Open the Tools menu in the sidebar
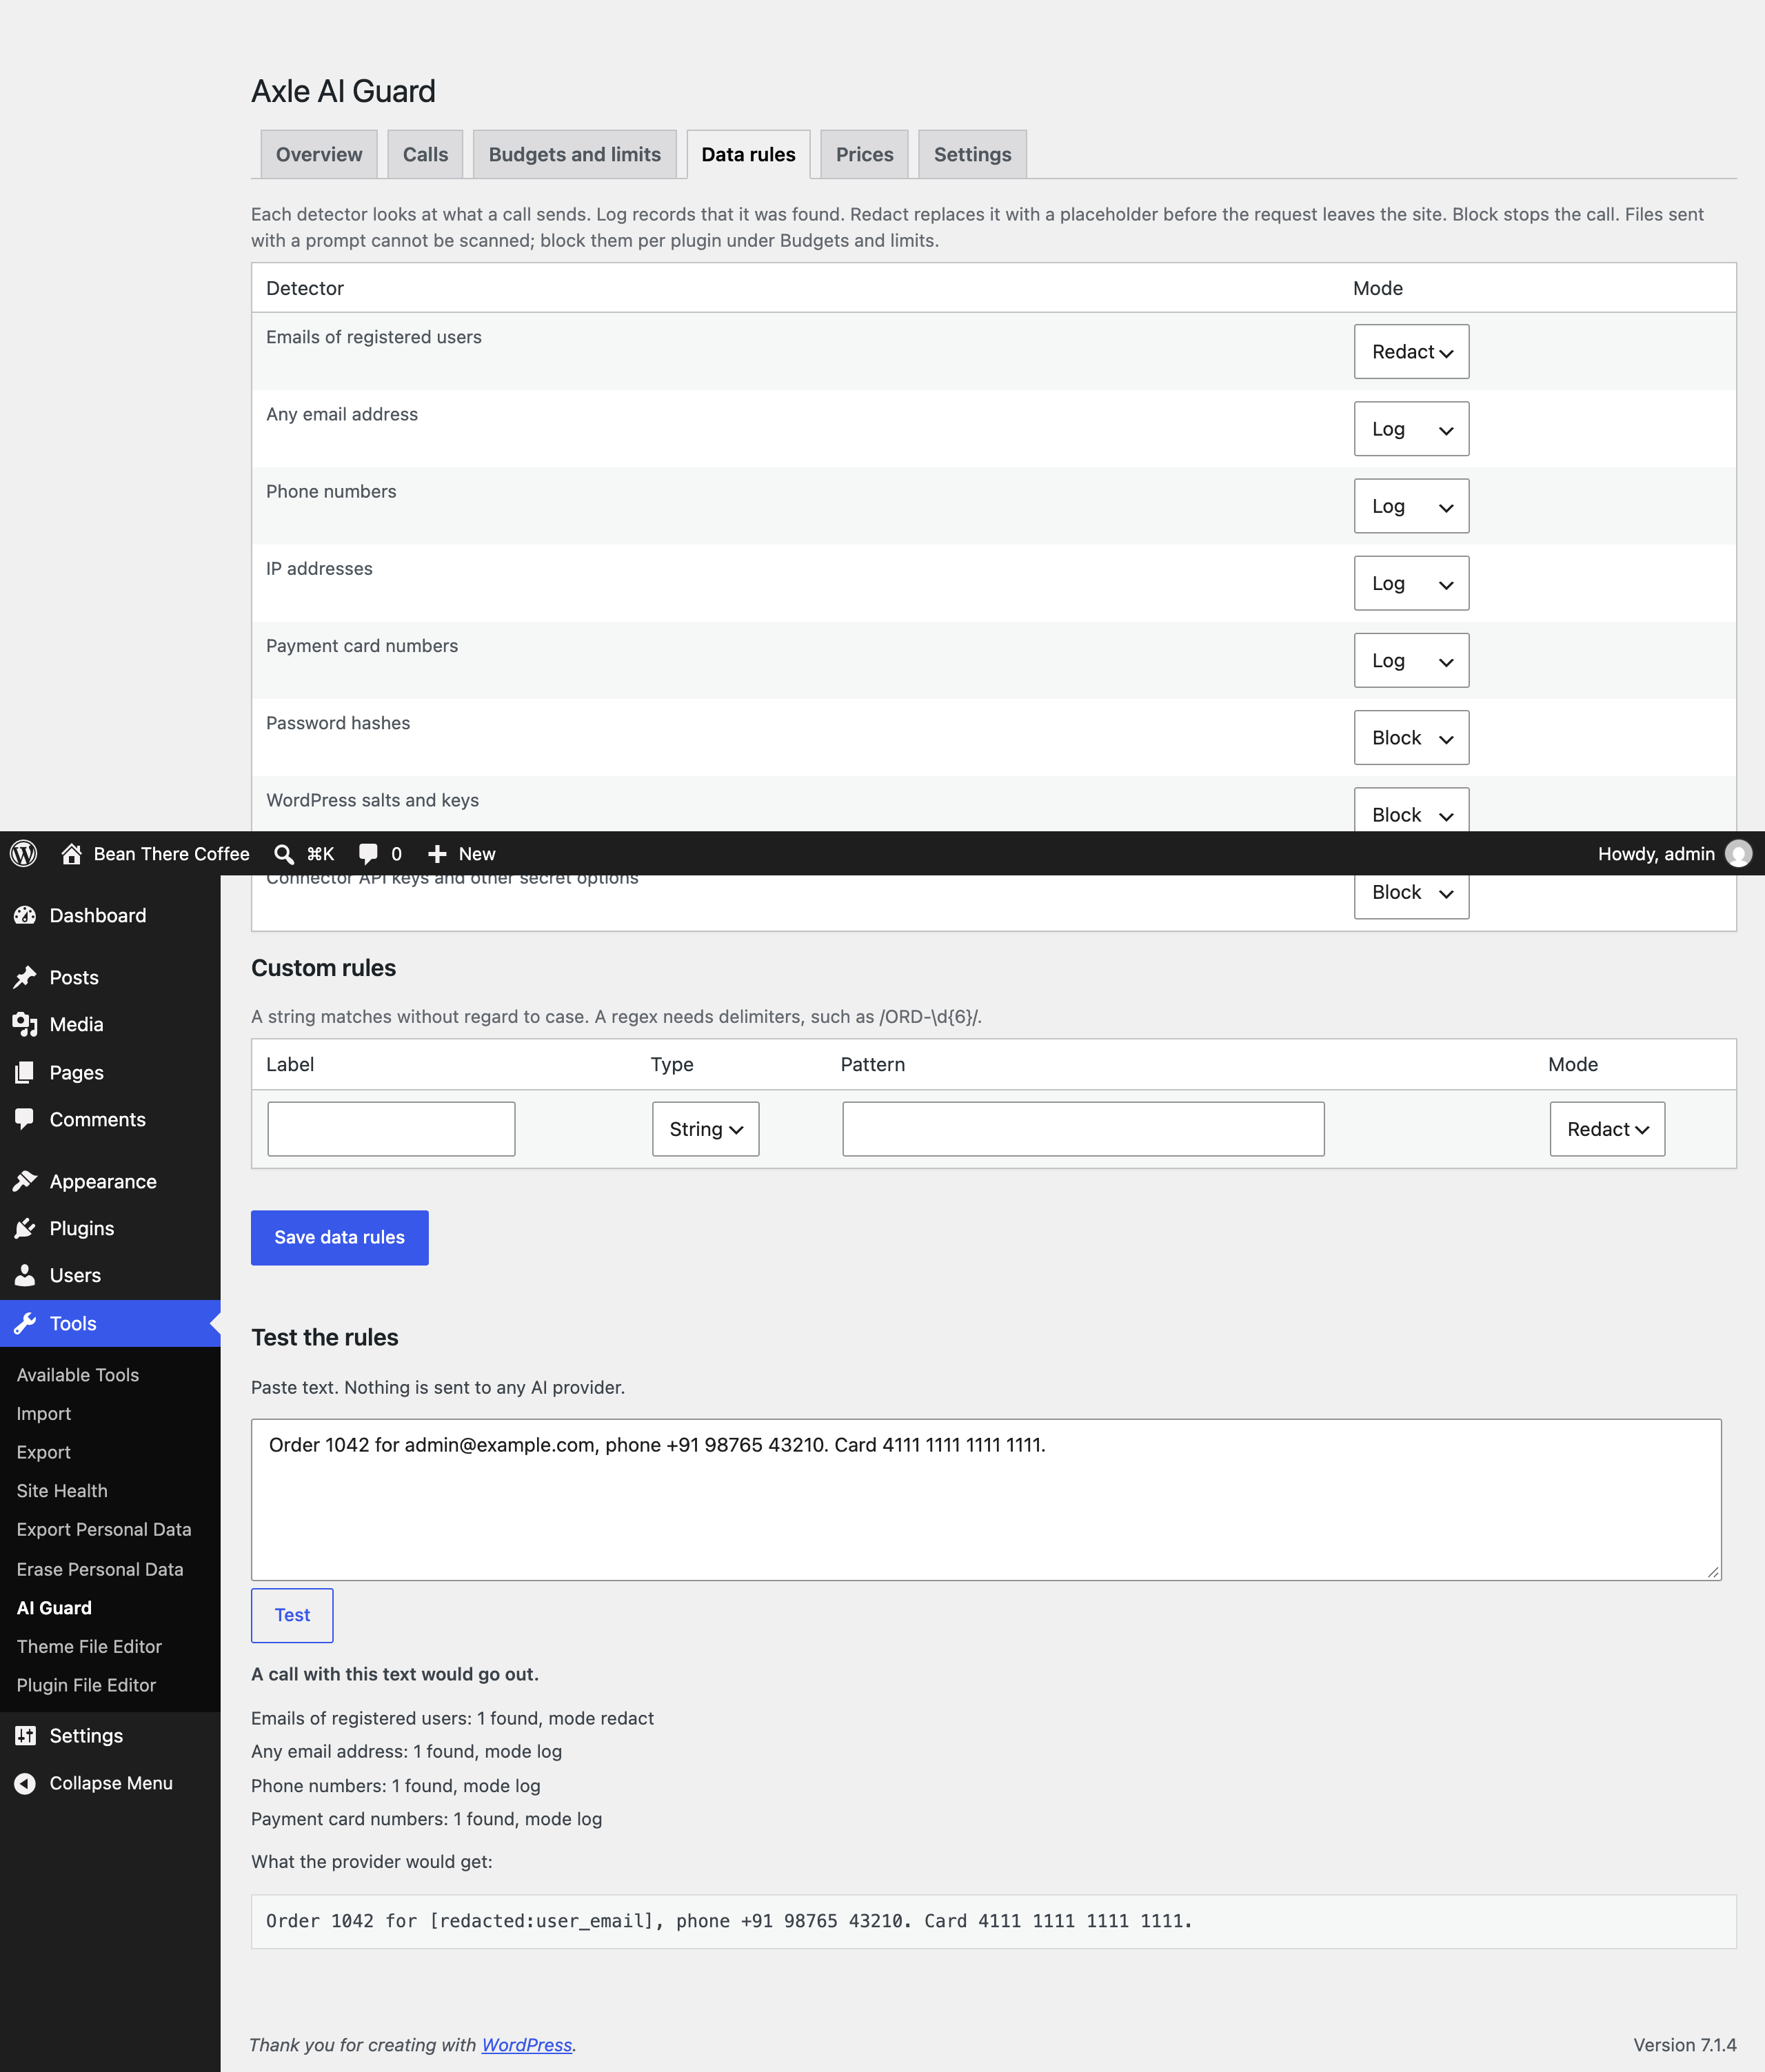 coord(110,1323)
